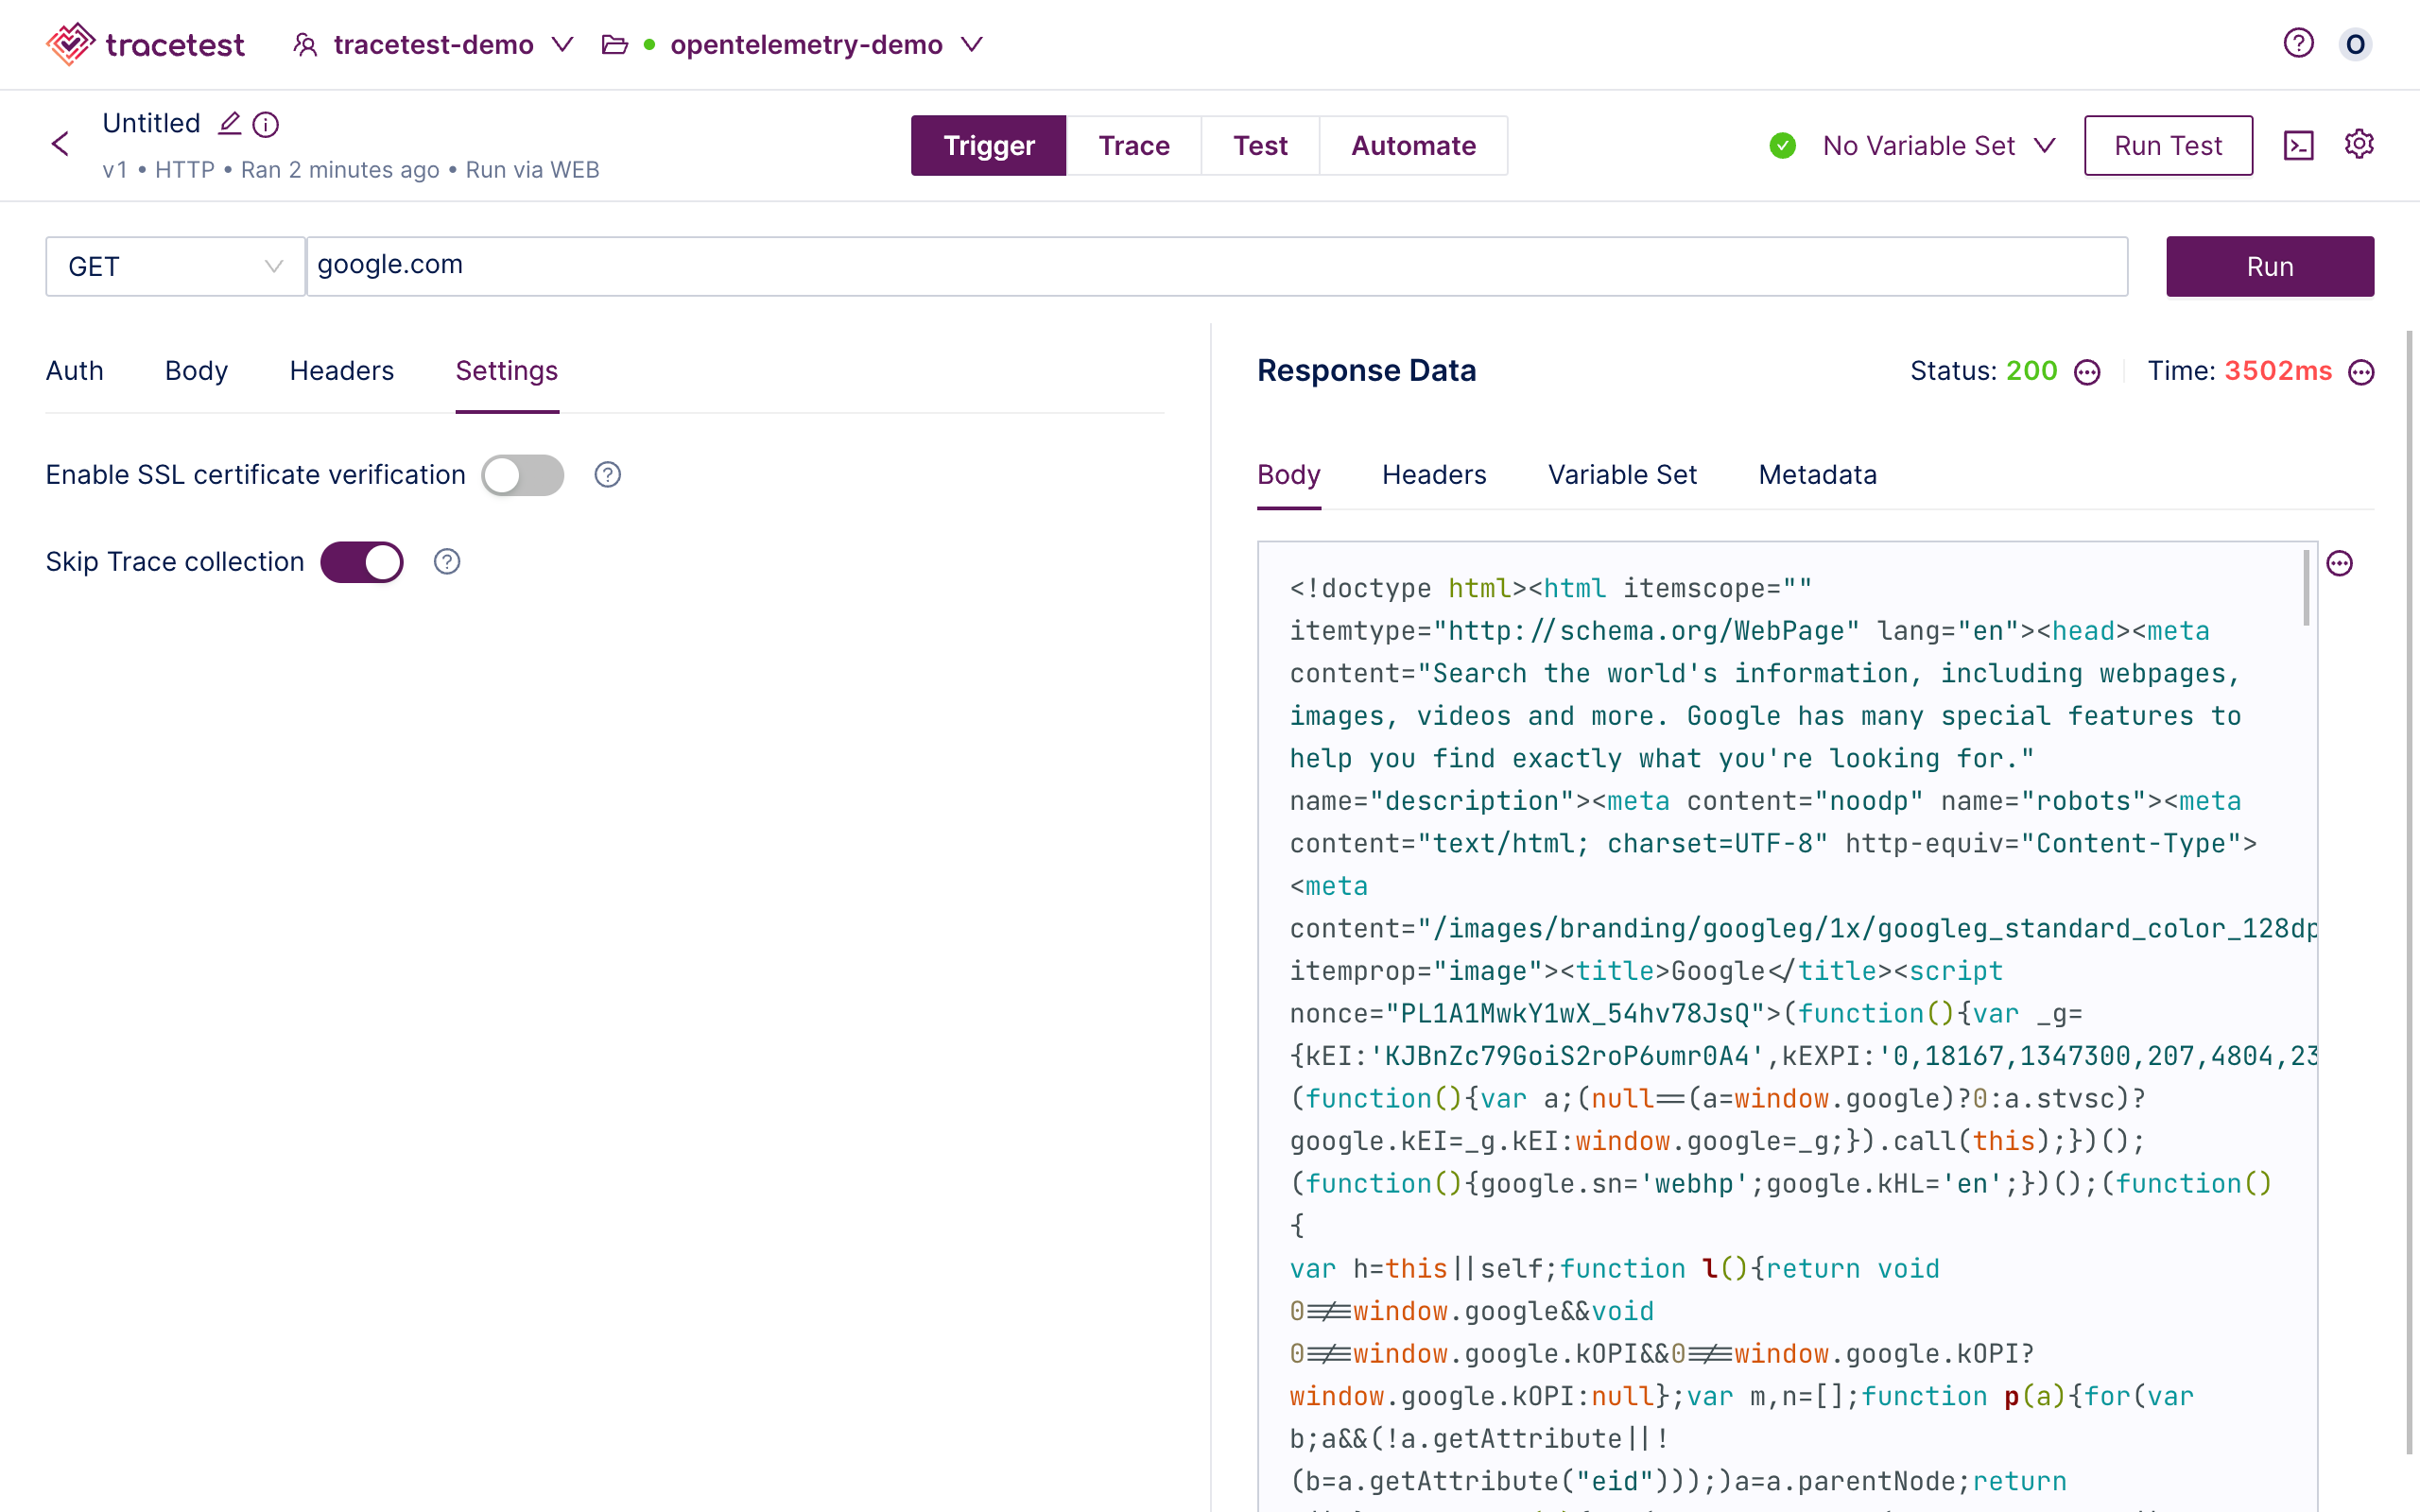This screenshot has height=1512, width=2420.
Task: Open the response body options icon
Action: [2339, 564]
